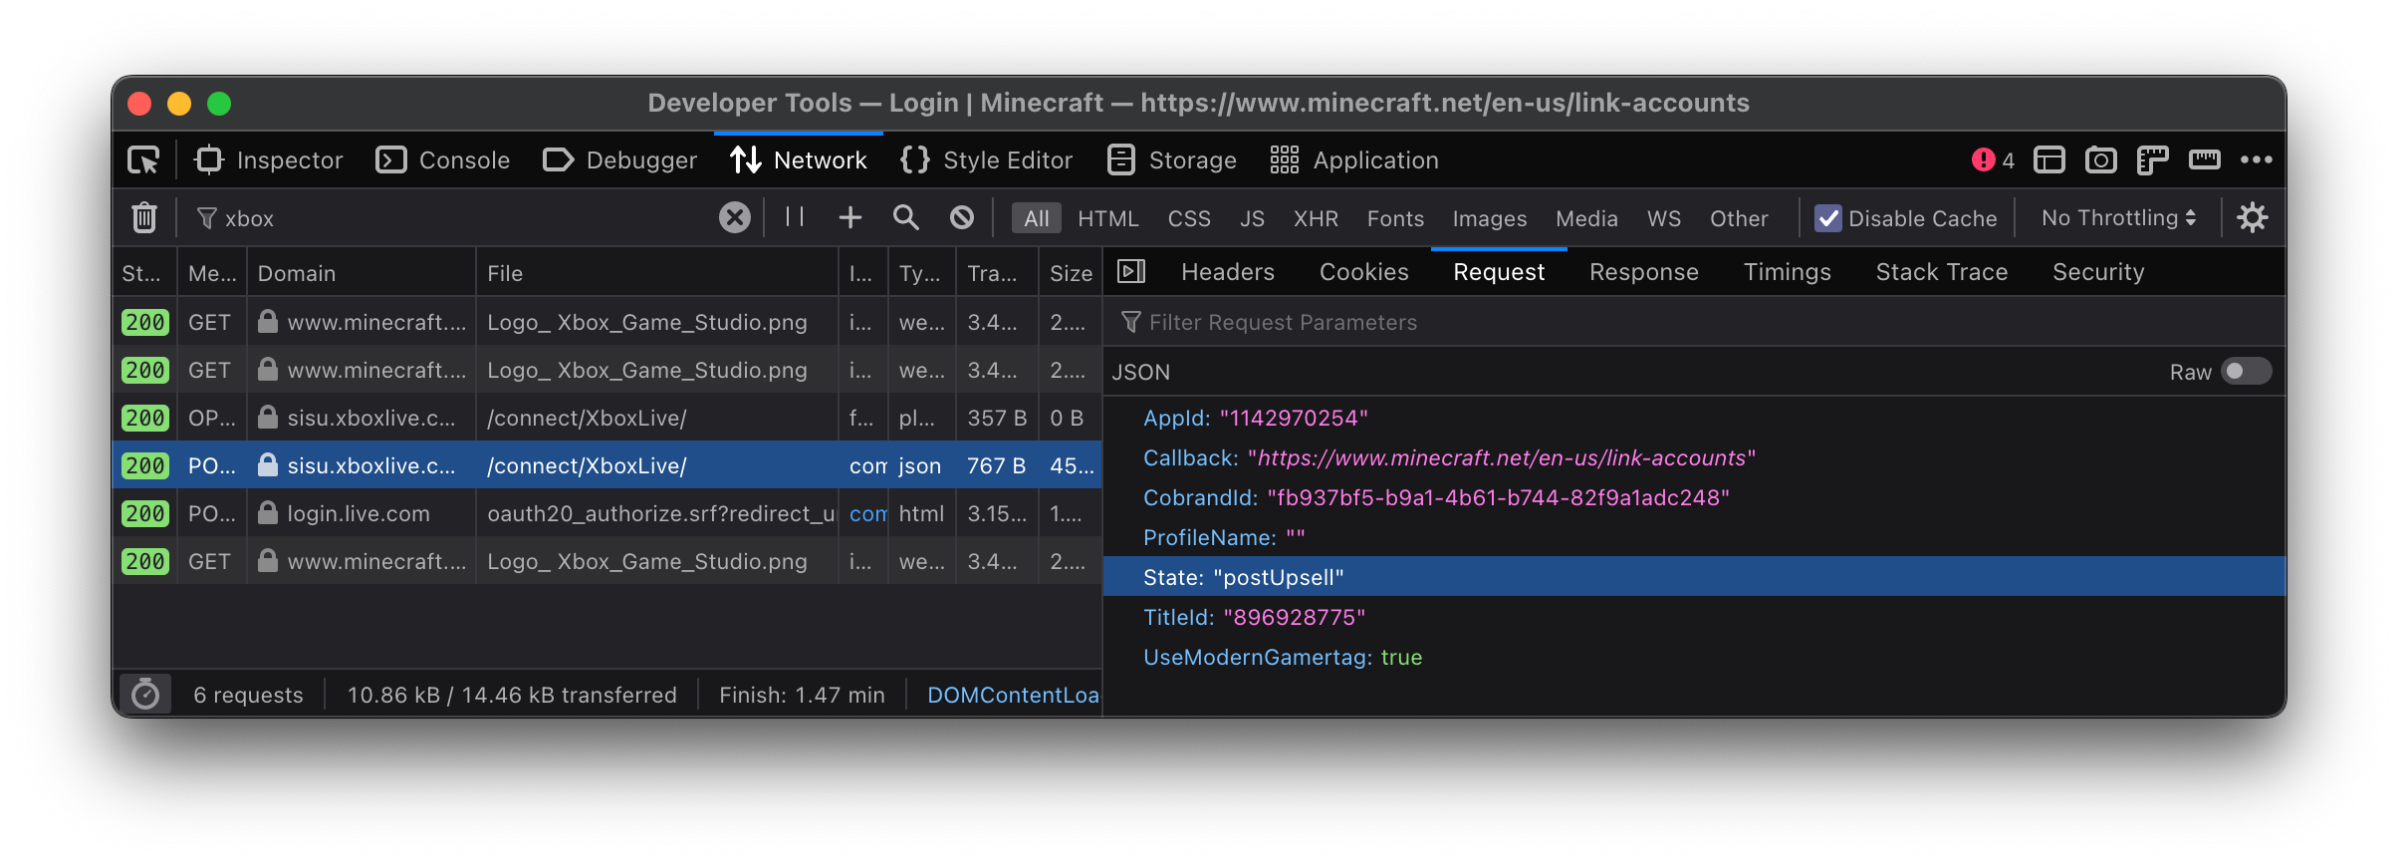Start performance analysis stopwatch icon
Image resolution: width=2398 pixels, height=865 pixels.
146,694
